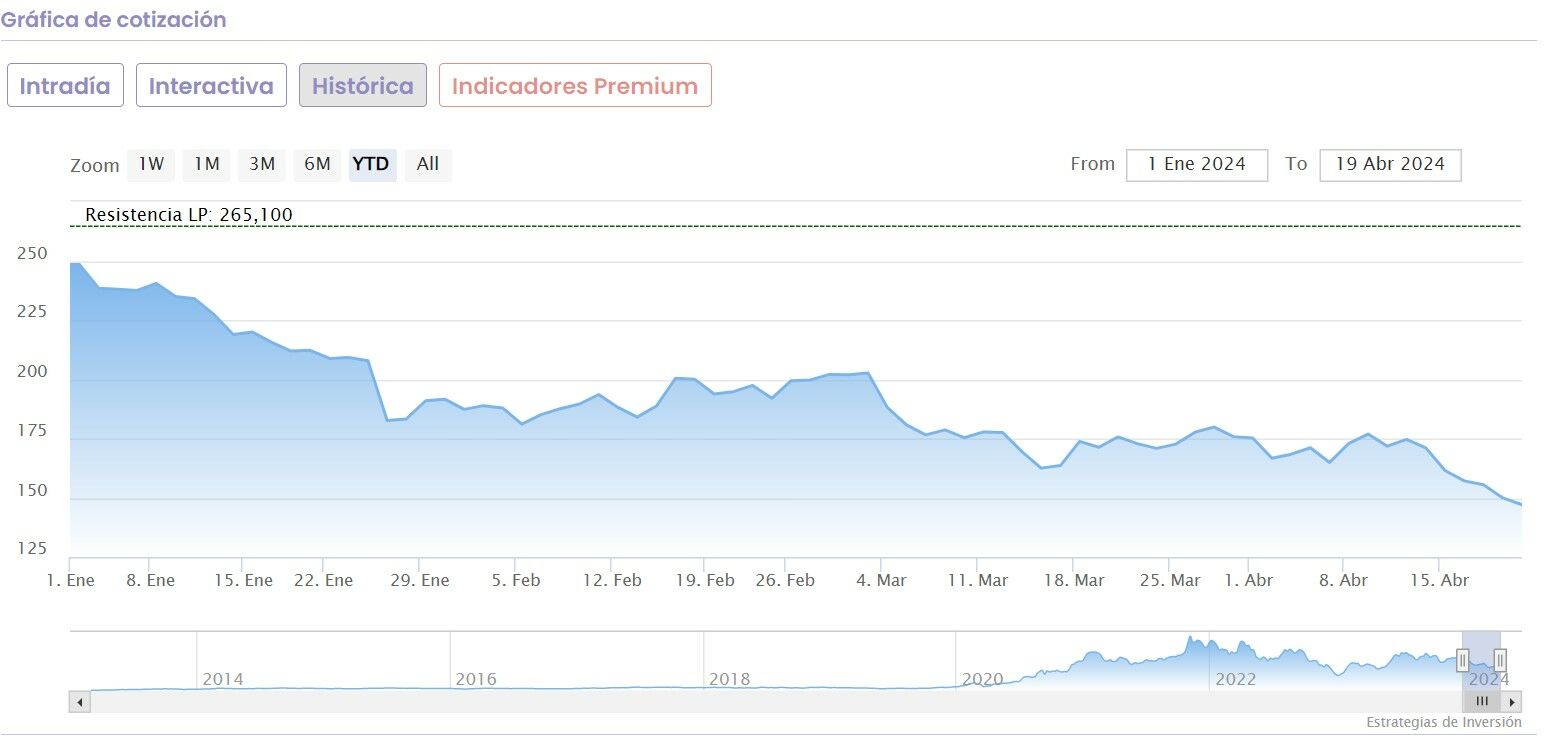Click the To date field
Image resolution: width=1546 pixels, height=742 pixels.
click(x=1390, y=165)
